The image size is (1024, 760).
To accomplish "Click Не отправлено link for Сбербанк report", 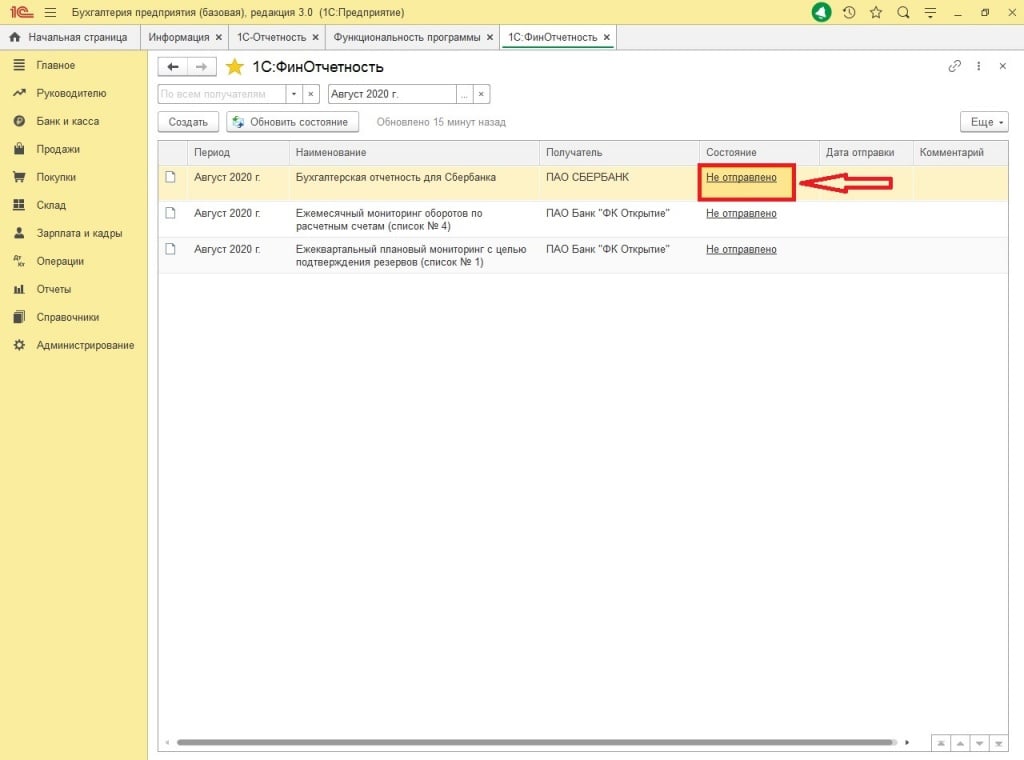I will (x=741, y=178).
